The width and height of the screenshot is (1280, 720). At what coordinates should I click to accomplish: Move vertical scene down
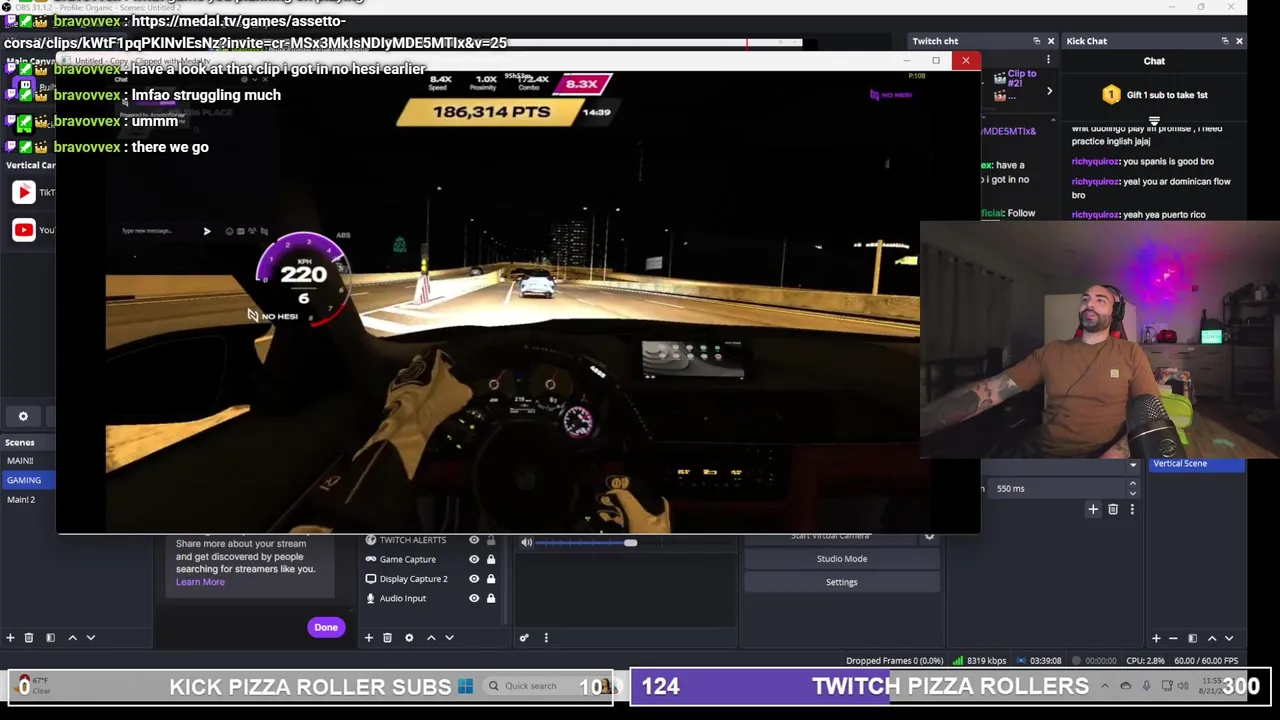(1229, 638)
